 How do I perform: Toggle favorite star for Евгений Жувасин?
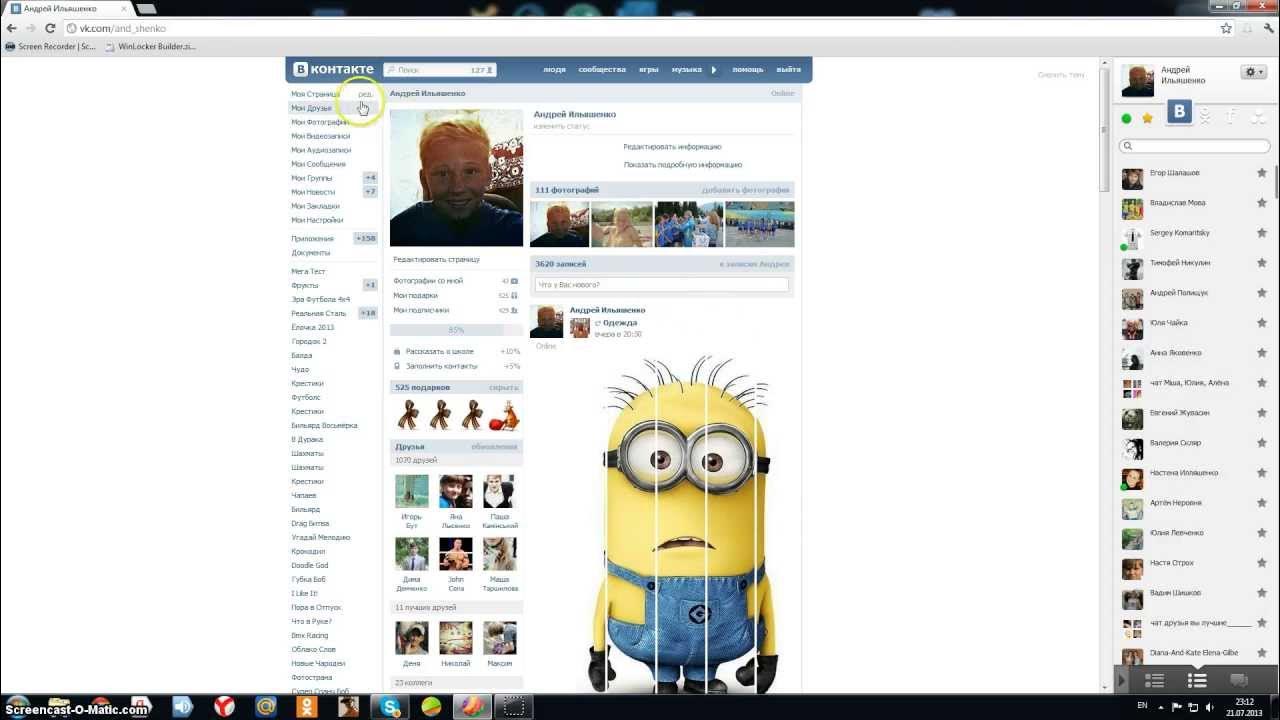(x=1262, y=413)
